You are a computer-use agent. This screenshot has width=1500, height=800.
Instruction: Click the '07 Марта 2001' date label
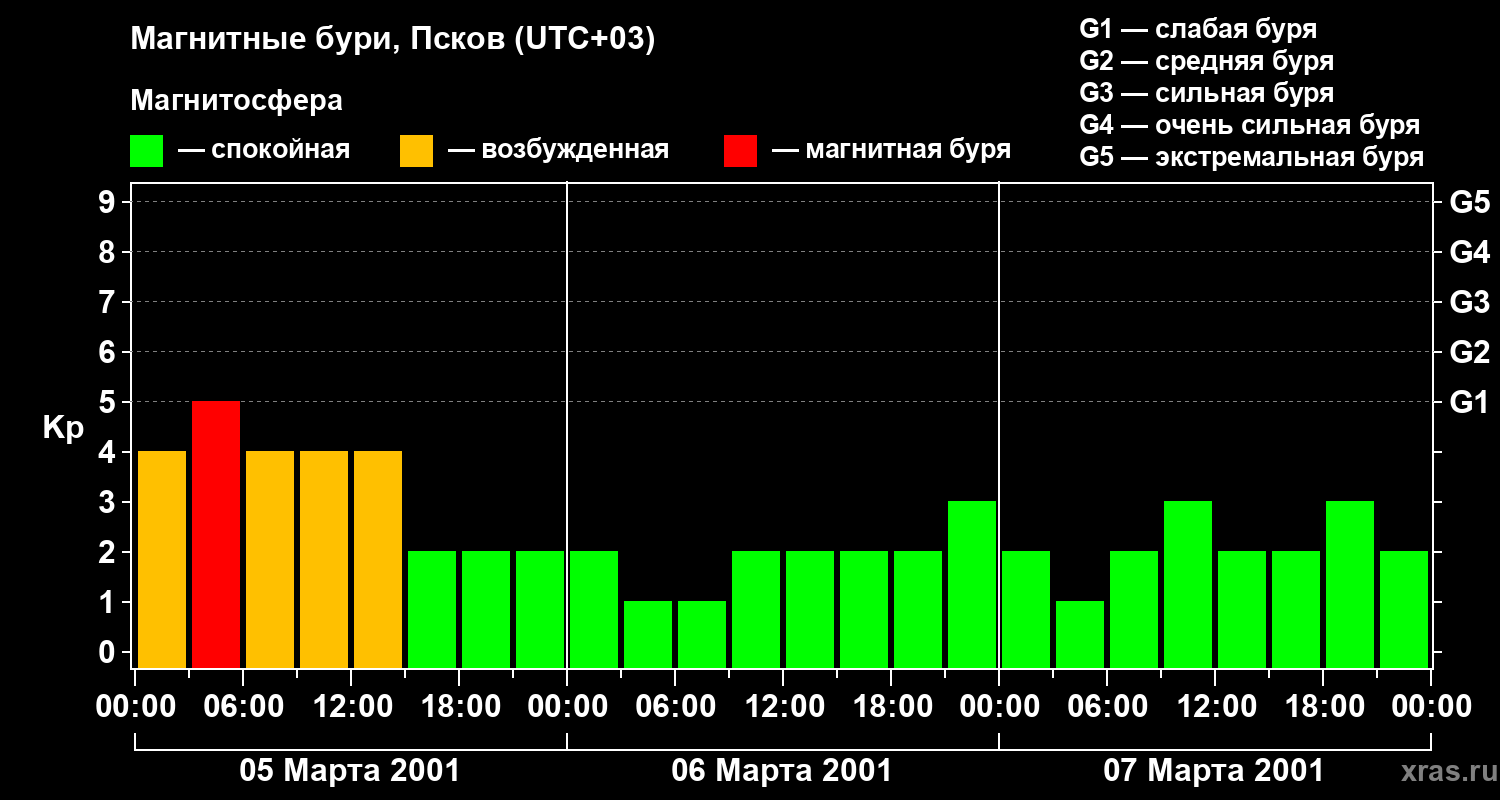1214,771
